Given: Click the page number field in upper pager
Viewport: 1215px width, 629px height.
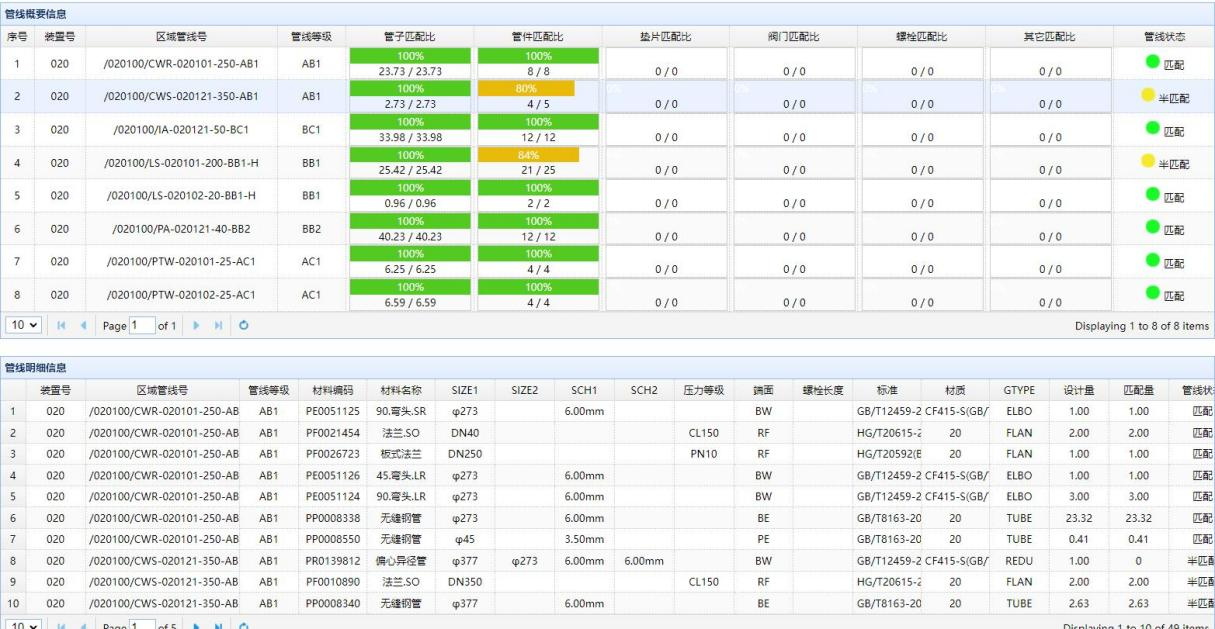Looking at the screenshot, I should [142, 326].
